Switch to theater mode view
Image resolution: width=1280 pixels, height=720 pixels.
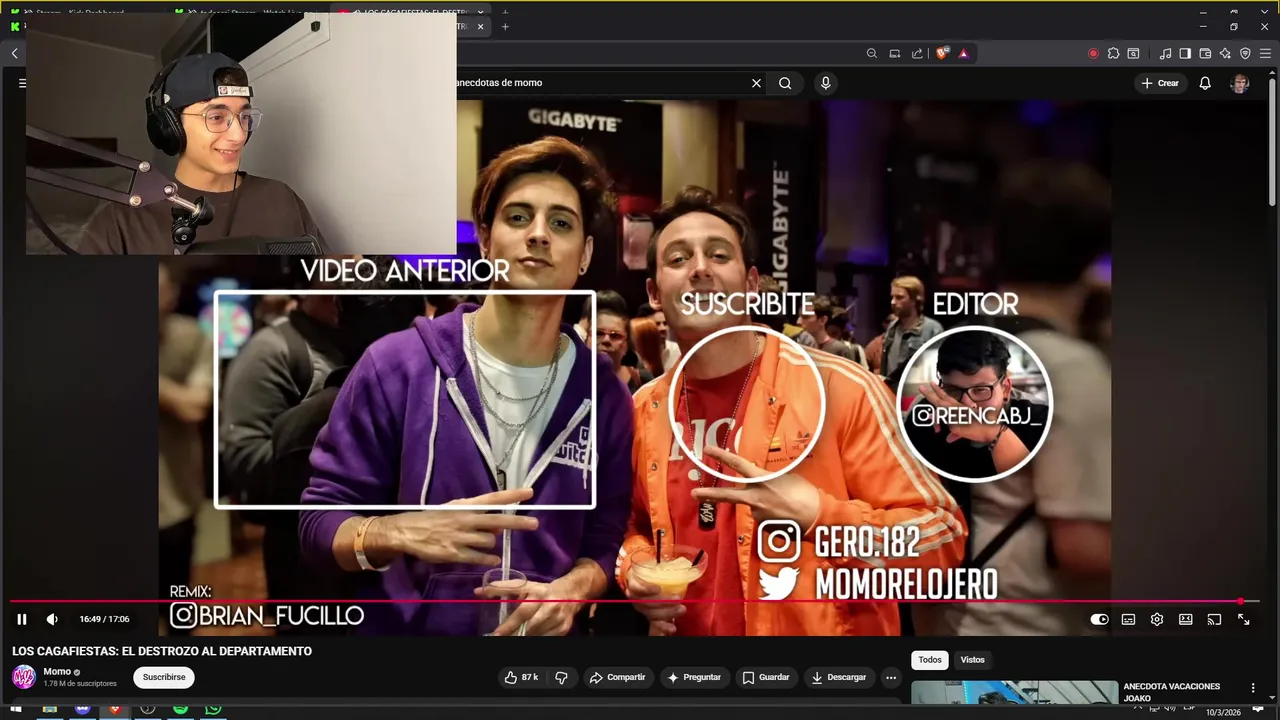coord(1186,619)
